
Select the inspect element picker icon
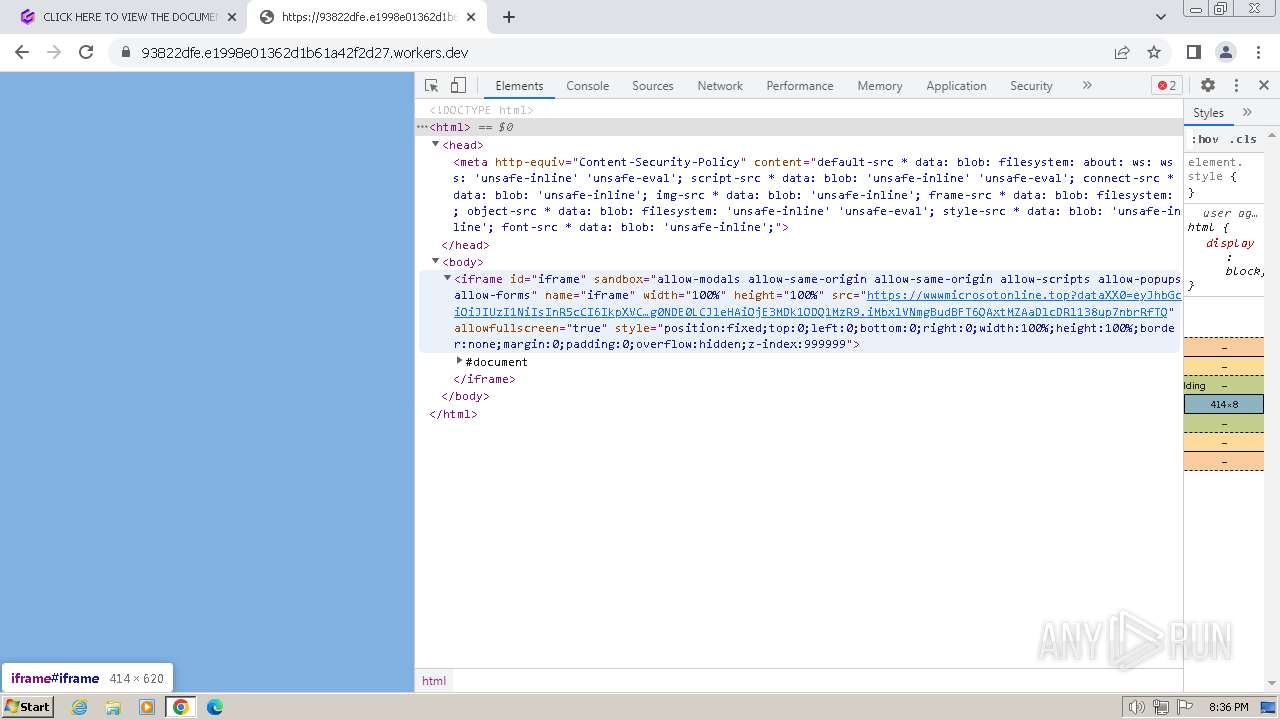[431, 86]
